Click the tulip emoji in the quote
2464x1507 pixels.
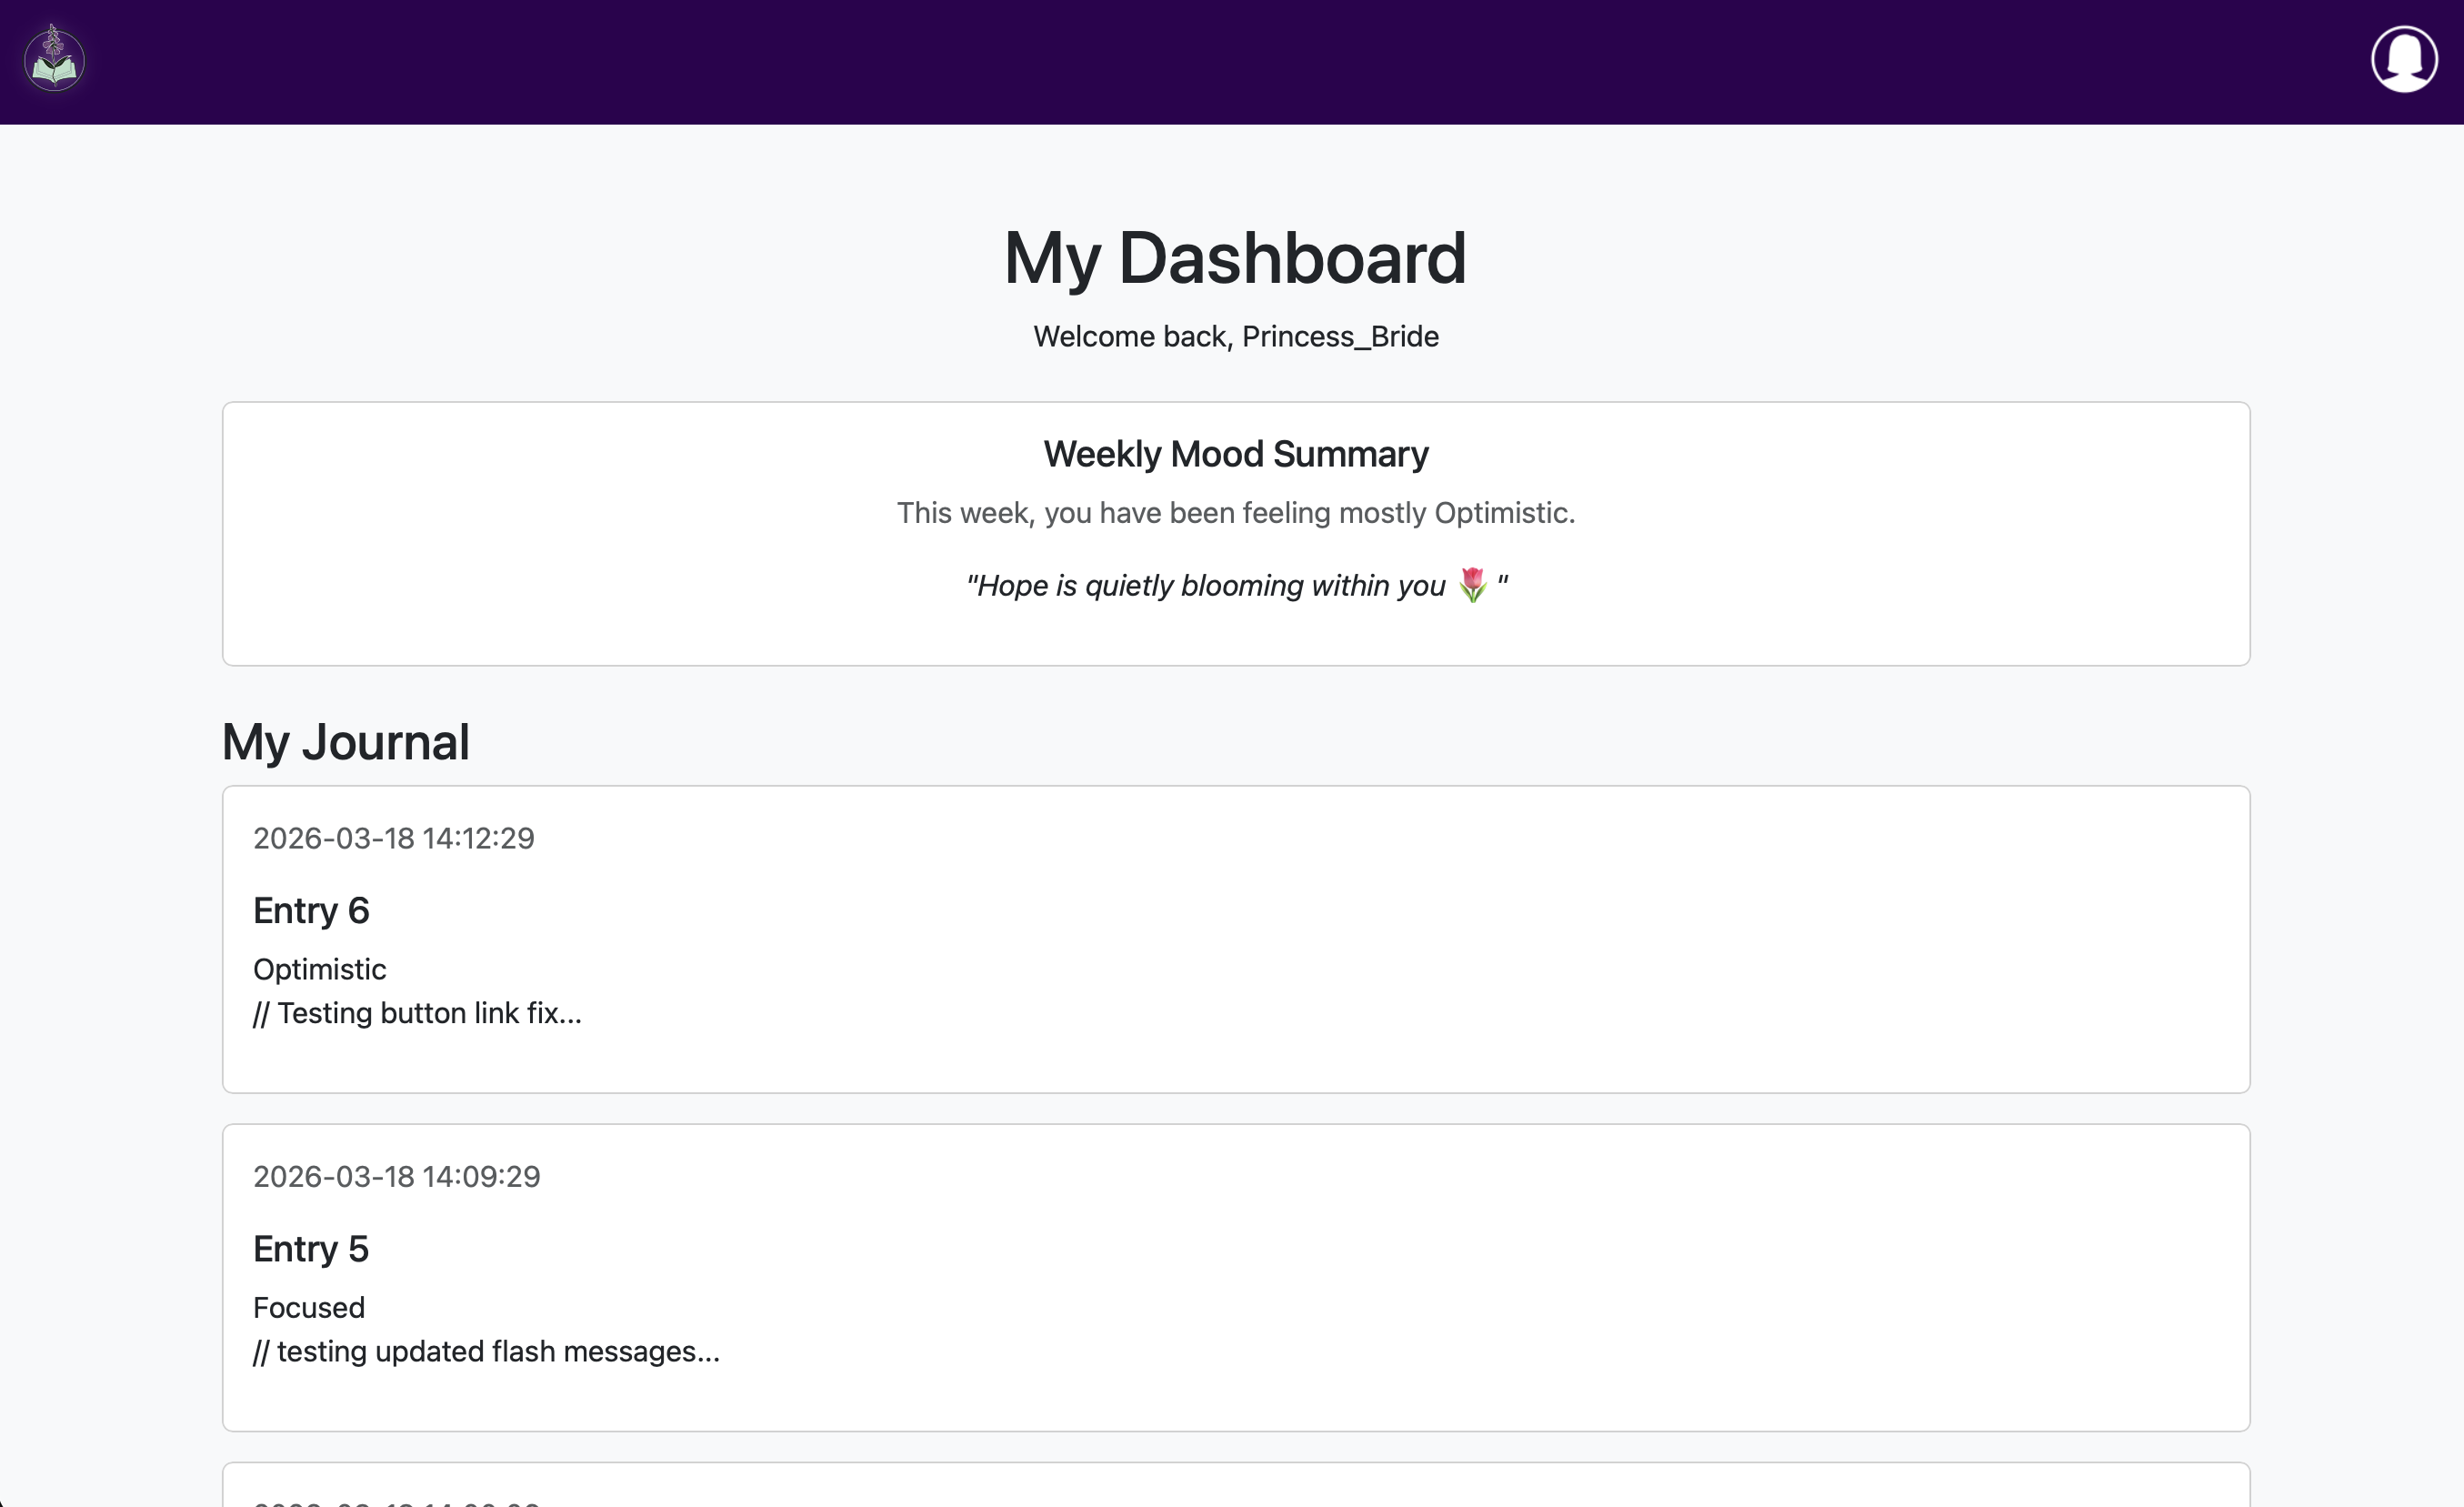point(1472,585)
